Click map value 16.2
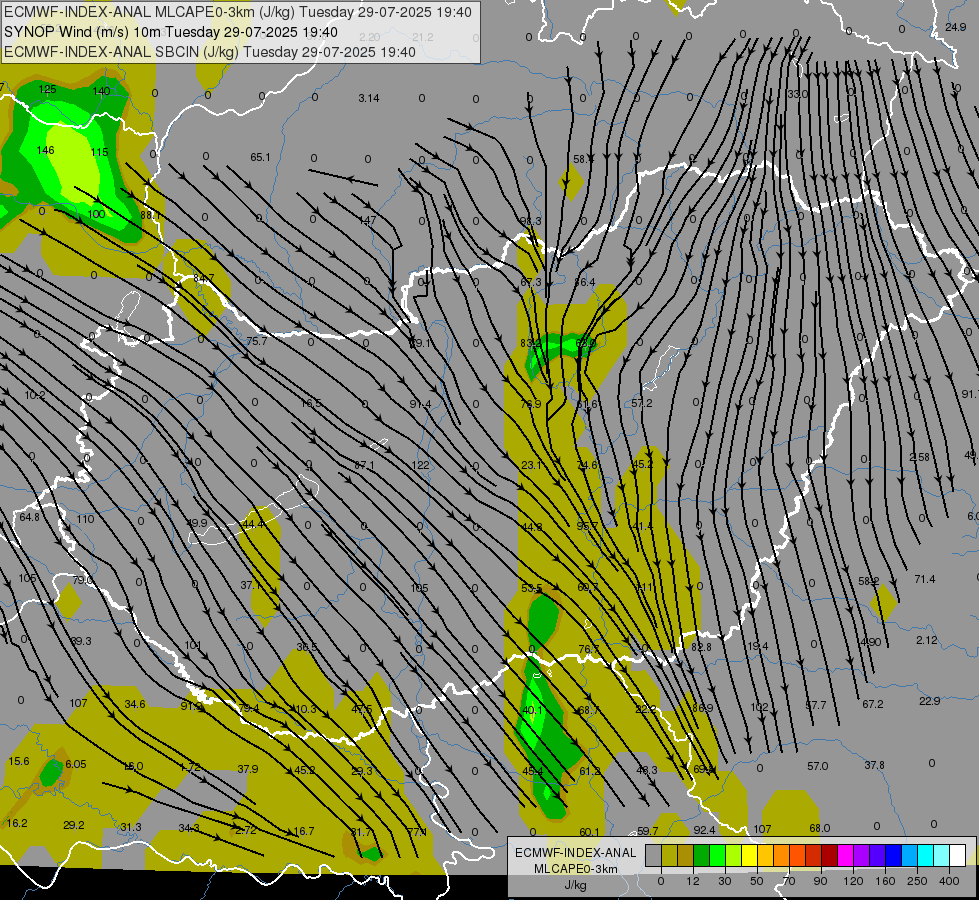979x900 pixels. (x=17, y=823)
